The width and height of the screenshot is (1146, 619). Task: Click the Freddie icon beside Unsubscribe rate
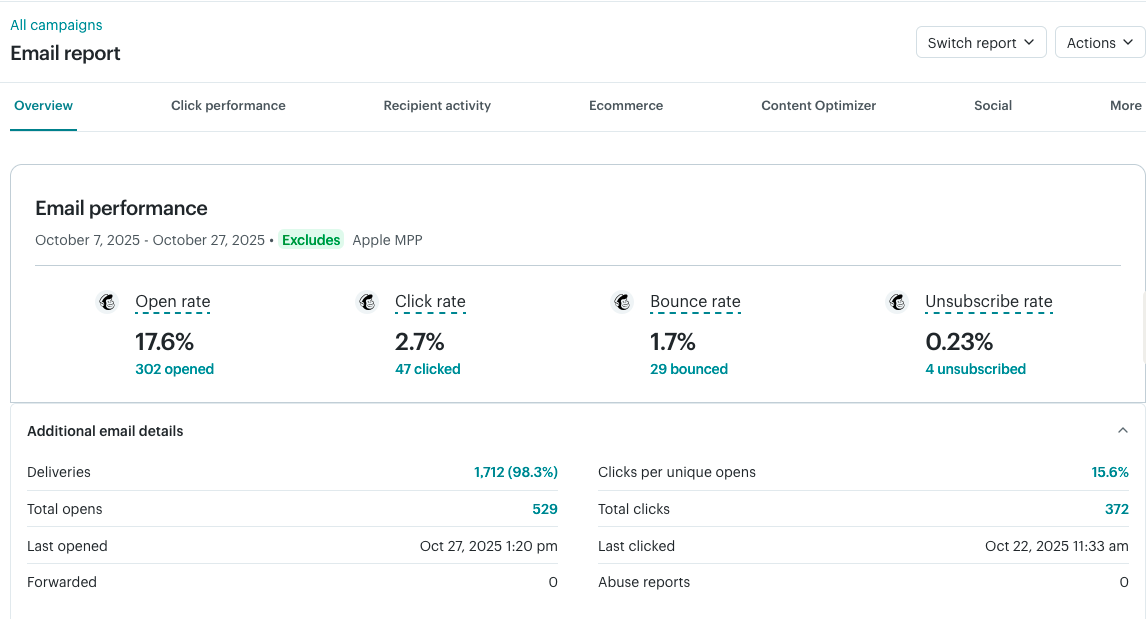tap(896, 301)
